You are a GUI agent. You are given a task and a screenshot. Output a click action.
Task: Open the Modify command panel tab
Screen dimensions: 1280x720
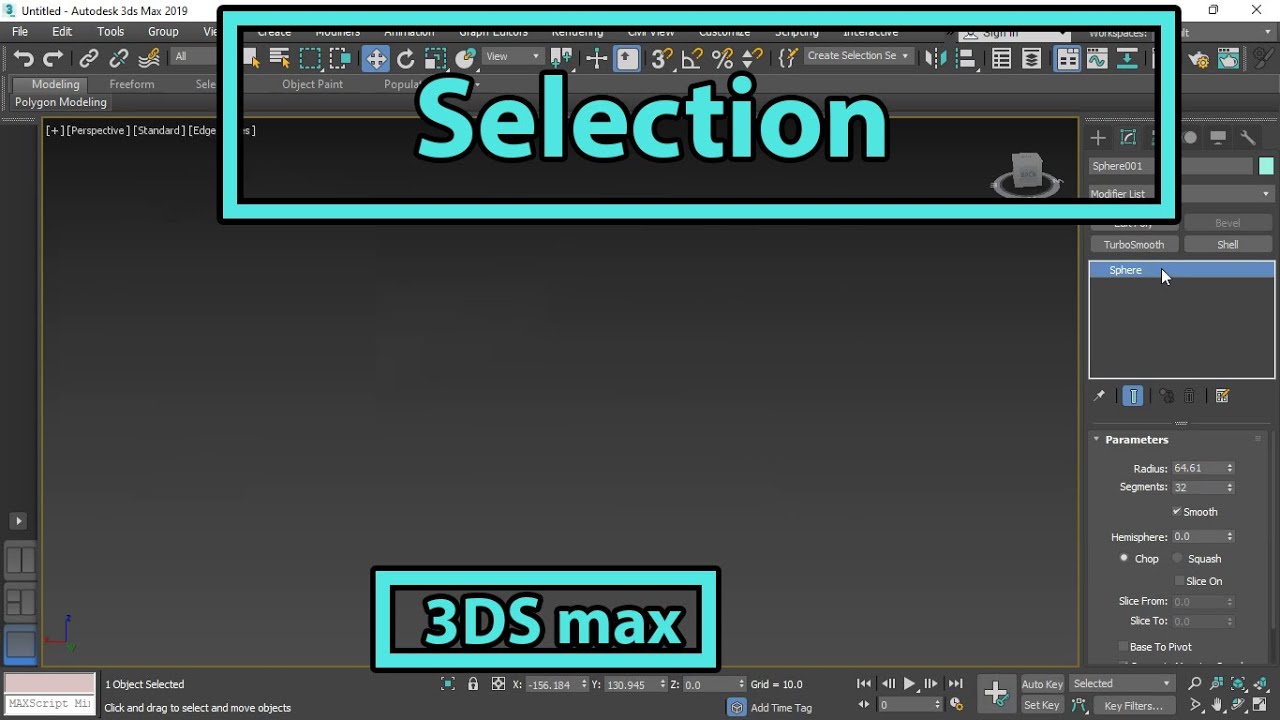pos(1128,138)
